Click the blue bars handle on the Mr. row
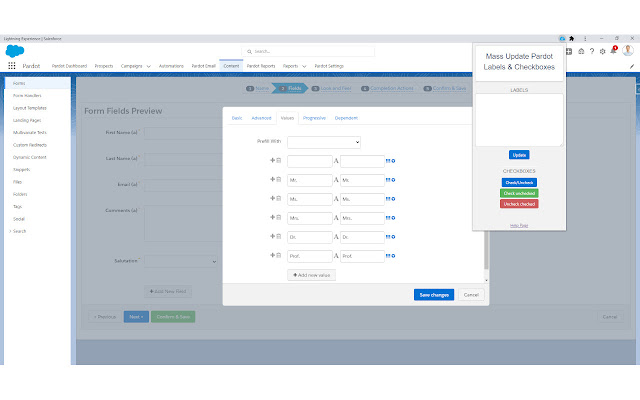 [388, 180]
